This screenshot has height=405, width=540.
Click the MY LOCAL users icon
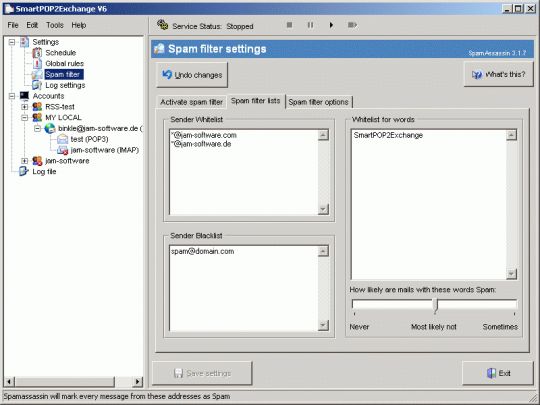pyautogui.click(x=37, y=117)
